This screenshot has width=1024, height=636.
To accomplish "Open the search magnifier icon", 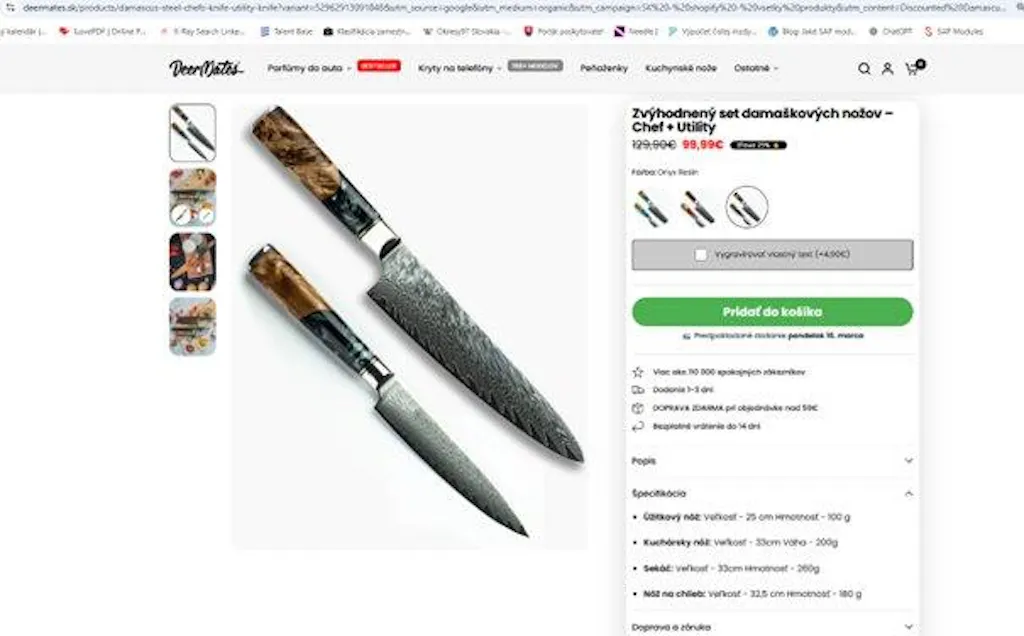I will click(864, 69).
